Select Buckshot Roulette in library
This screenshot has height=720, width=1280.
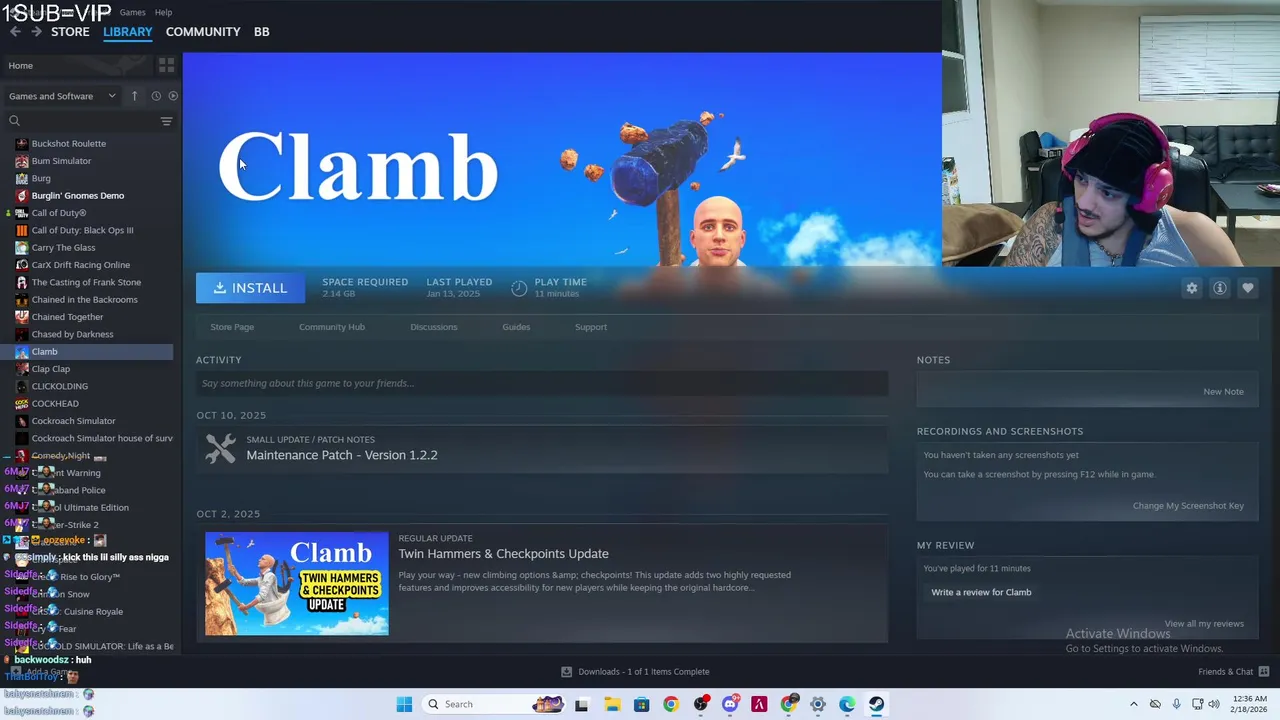(x=68, y=144)
